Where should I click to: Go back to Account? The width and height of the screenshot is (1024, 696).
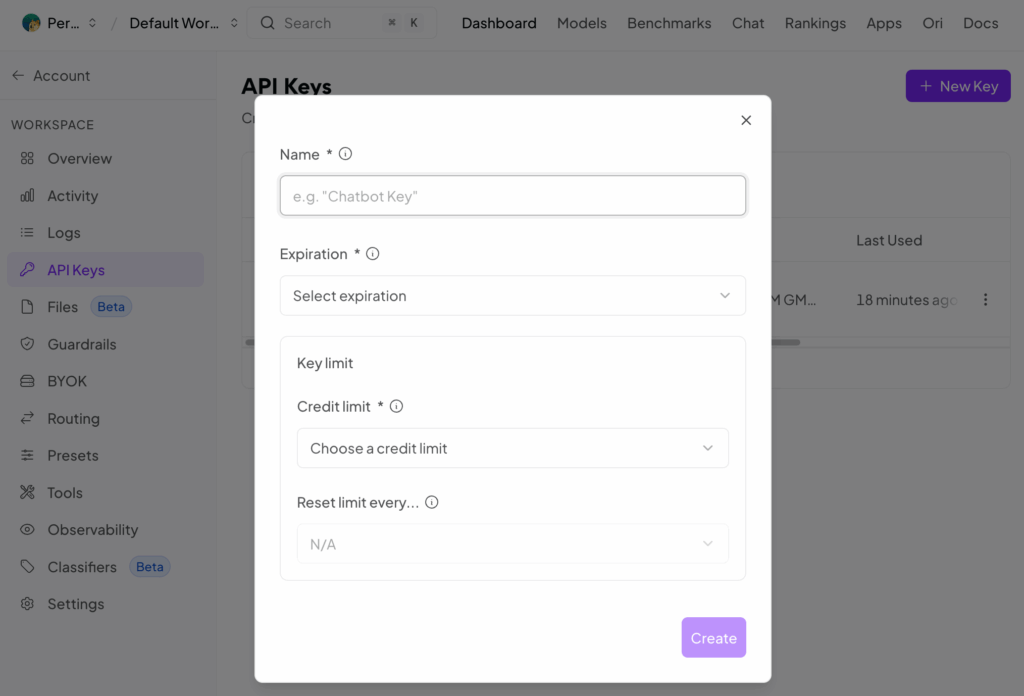coord(51,76)
